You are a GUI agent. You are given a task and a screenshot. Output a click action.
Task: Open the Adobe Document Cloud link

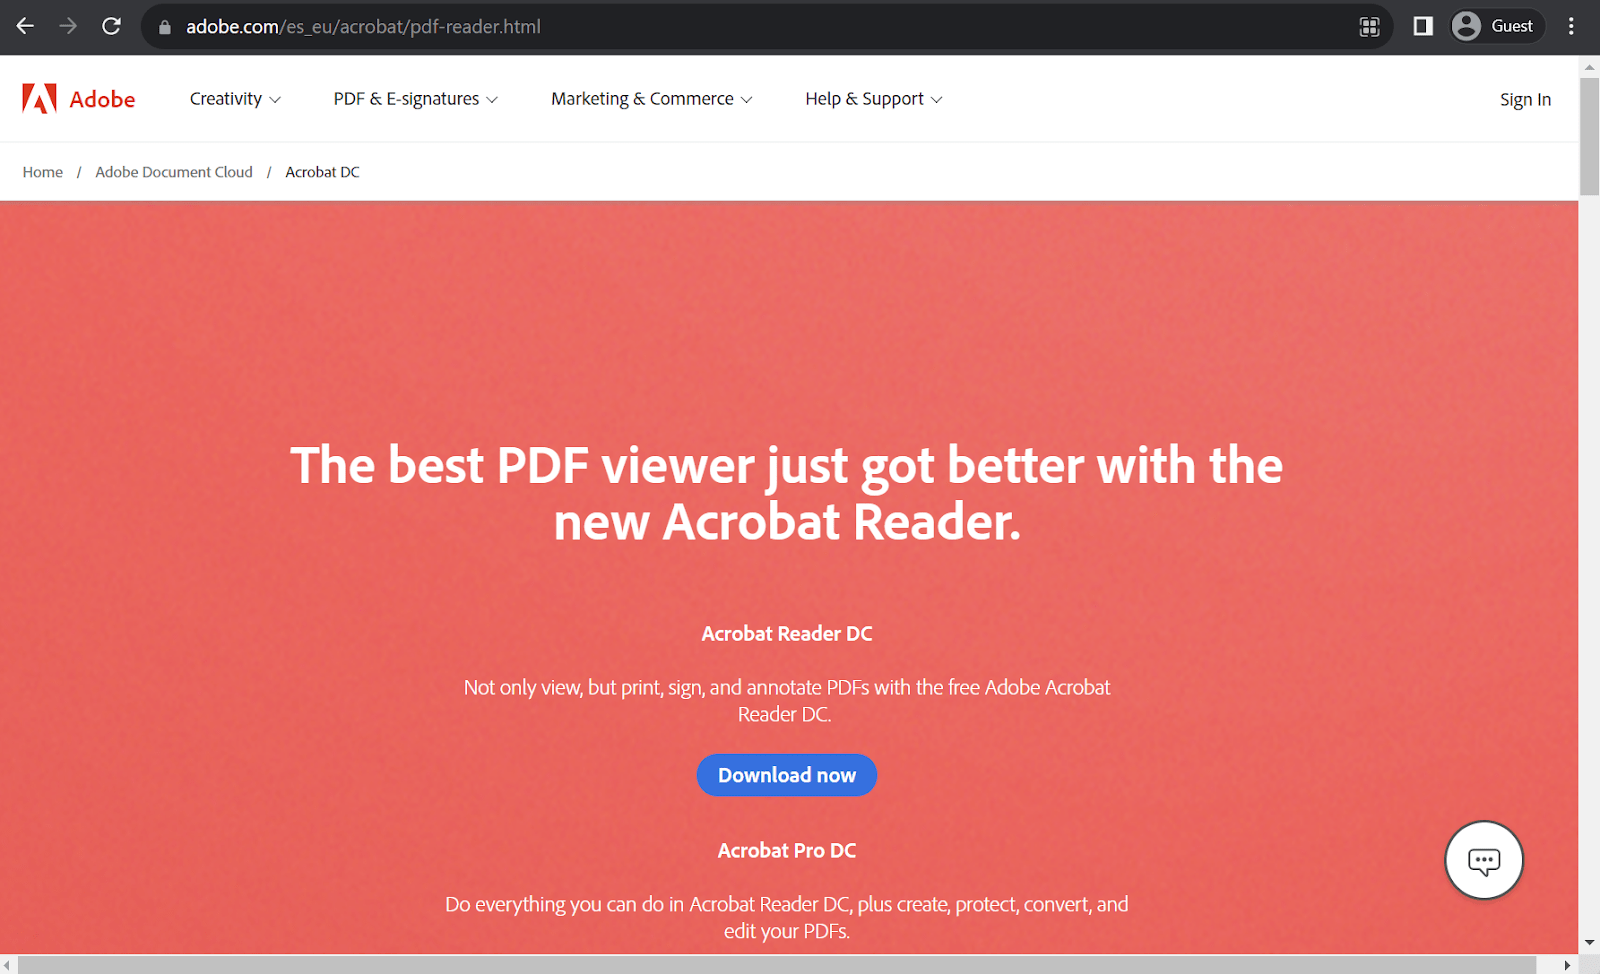[173, 172]
